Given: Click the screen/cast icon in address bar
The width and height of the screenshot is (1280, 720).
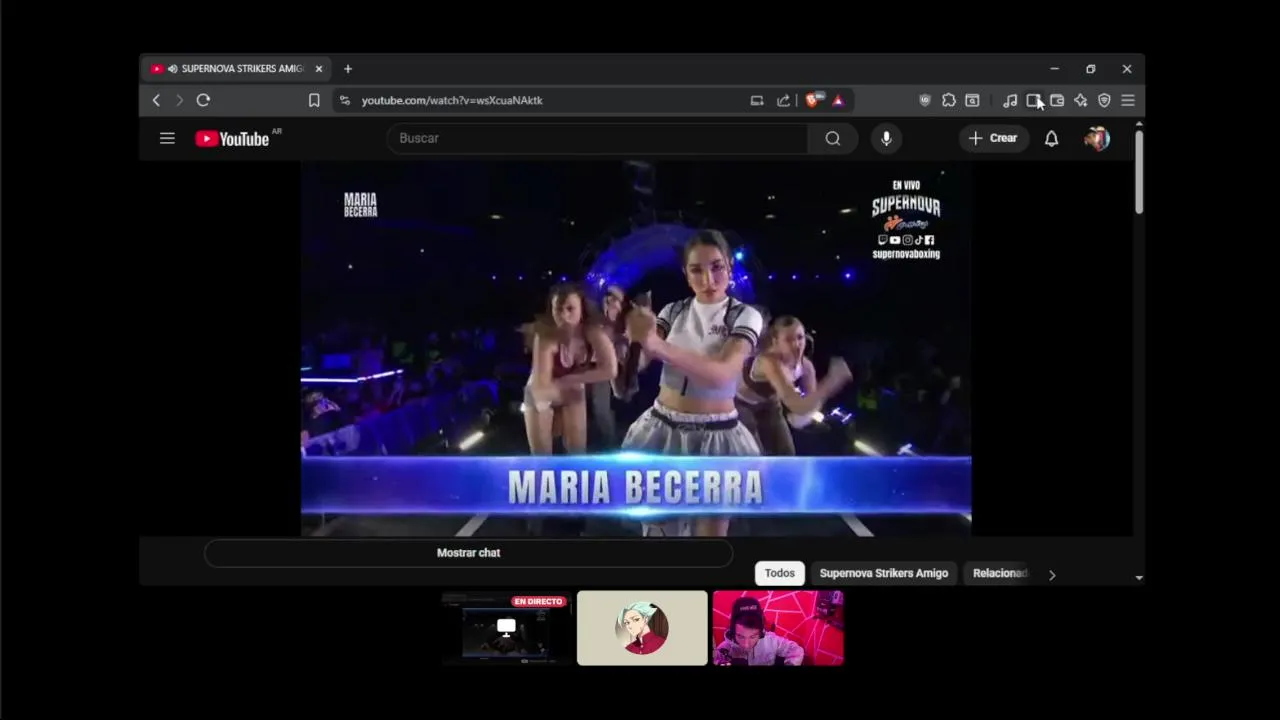Looking at the screenshot, I should (757, 100).
